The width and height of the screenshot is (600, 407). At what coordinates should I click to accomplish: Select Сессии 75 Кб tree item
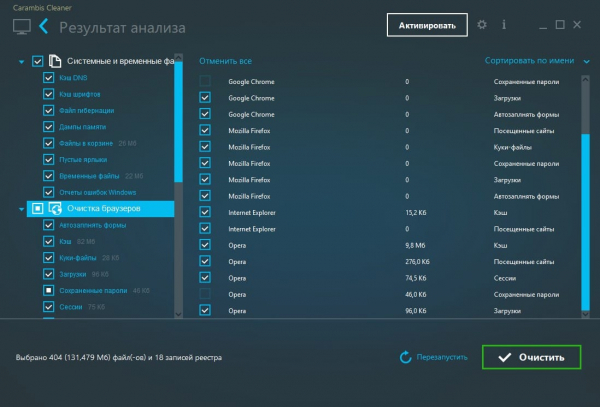82,307
